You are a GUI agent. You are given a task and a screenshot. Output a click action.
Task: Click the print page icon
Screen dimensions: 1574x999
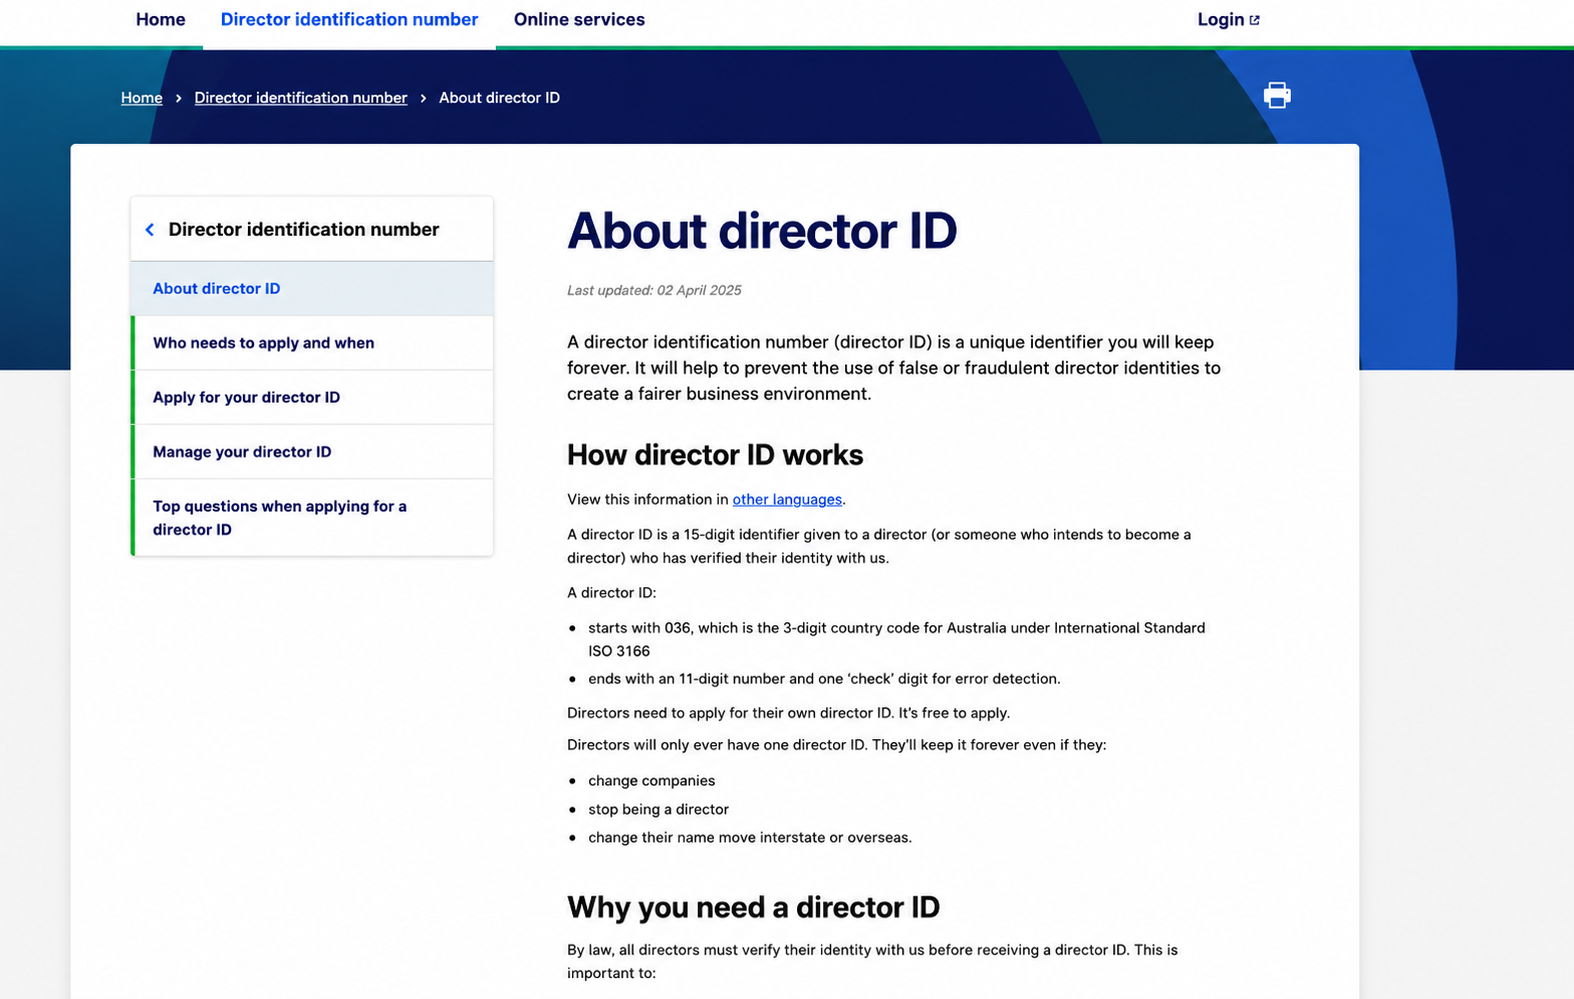point(1276,96)
